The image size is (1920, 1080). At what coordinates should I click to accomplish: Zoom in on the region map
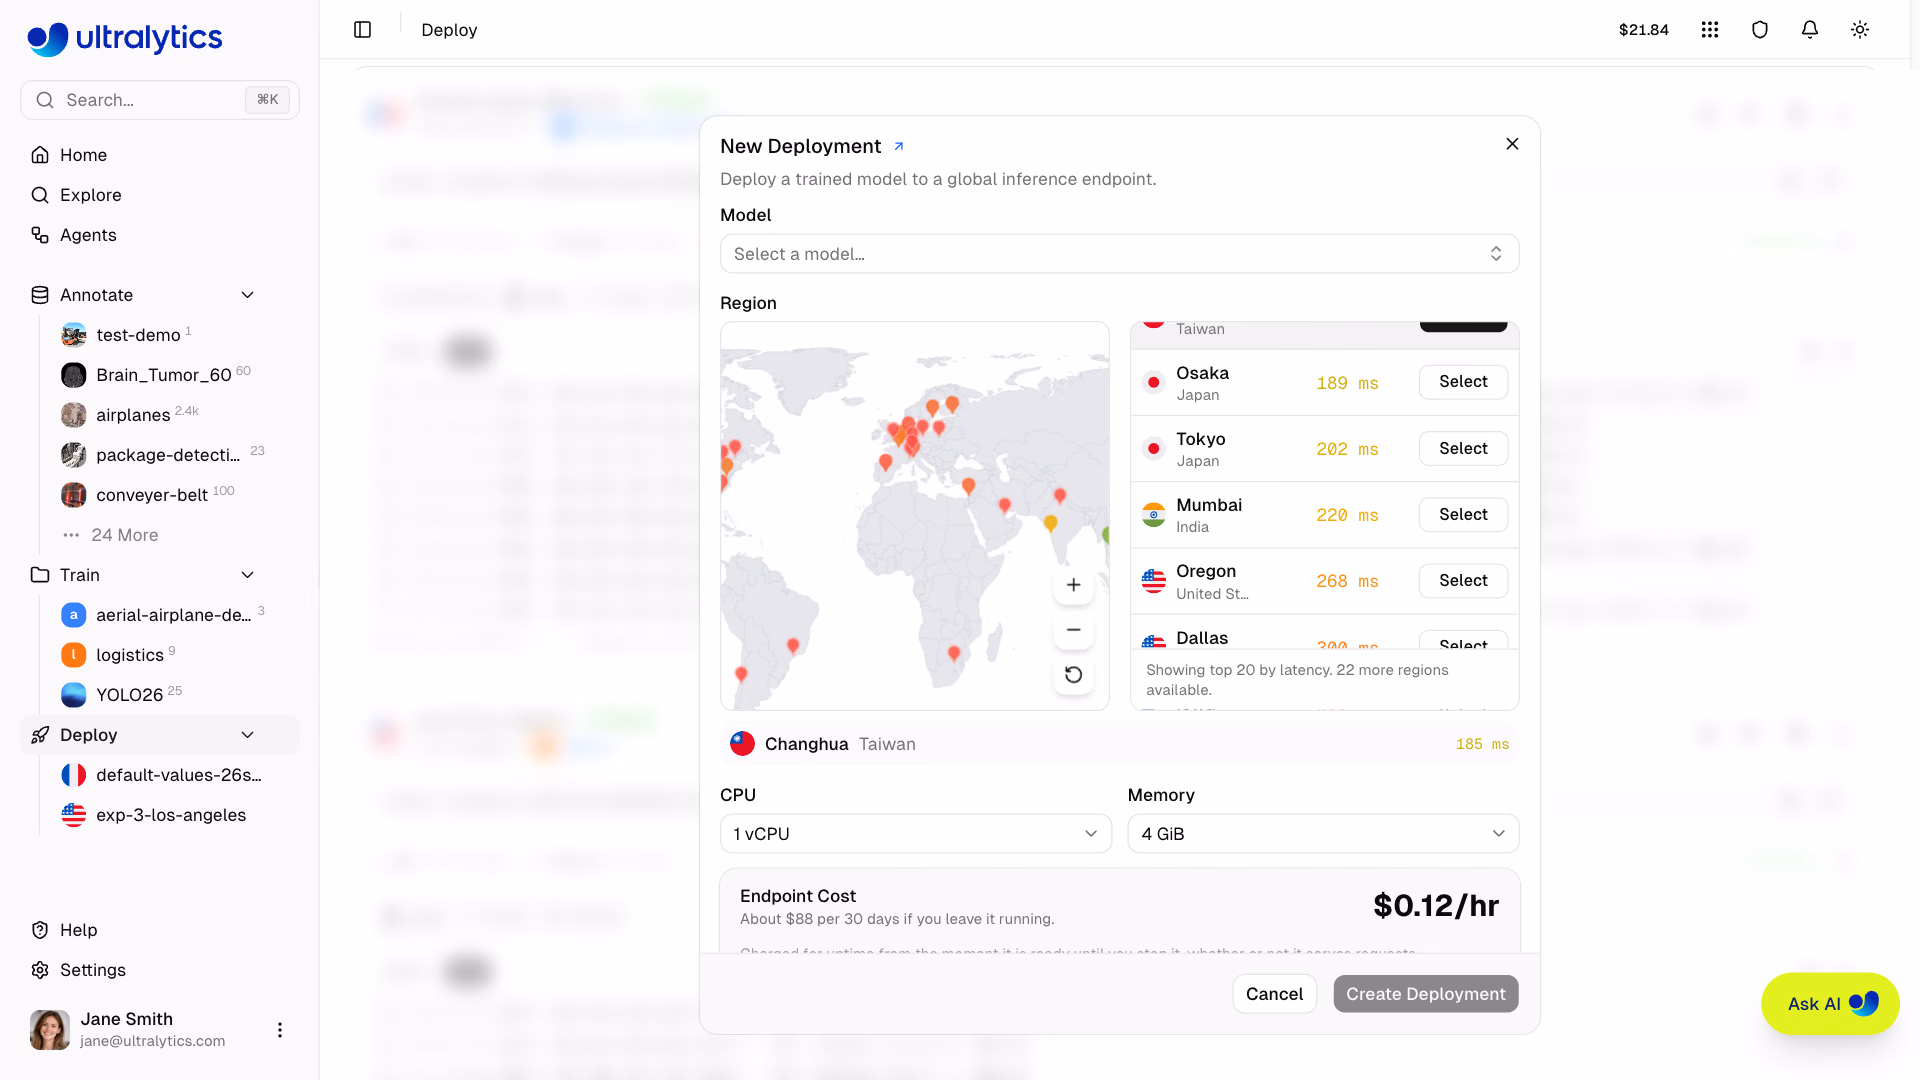point(1073,585)
